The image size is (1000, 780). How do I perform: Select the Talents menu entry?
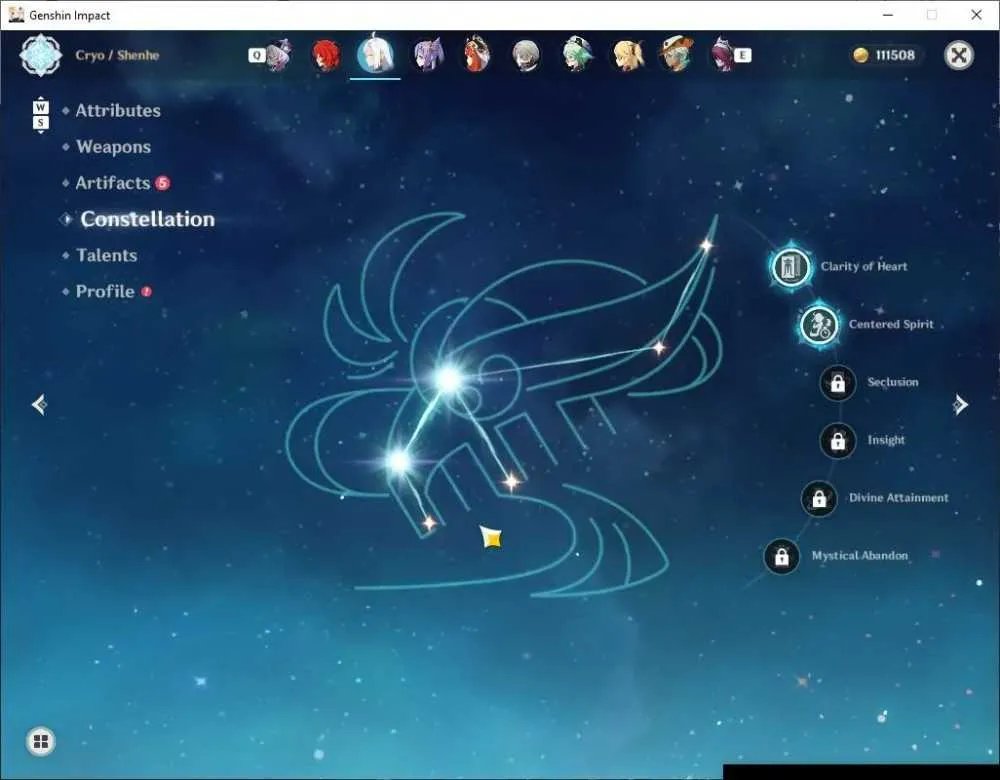tap(107, 255)
